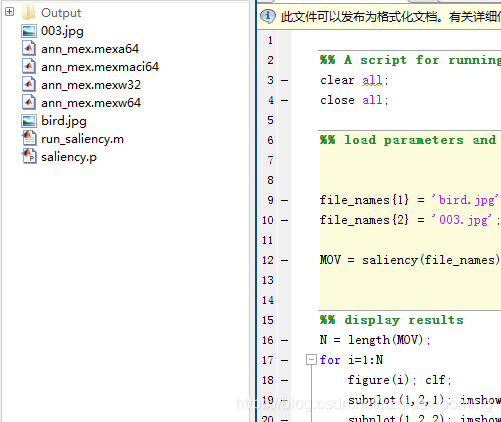Screen dimensions: 501x422
Task: Click the ann_mex.mexmaci64 file icon
Action: coord(29,66)
